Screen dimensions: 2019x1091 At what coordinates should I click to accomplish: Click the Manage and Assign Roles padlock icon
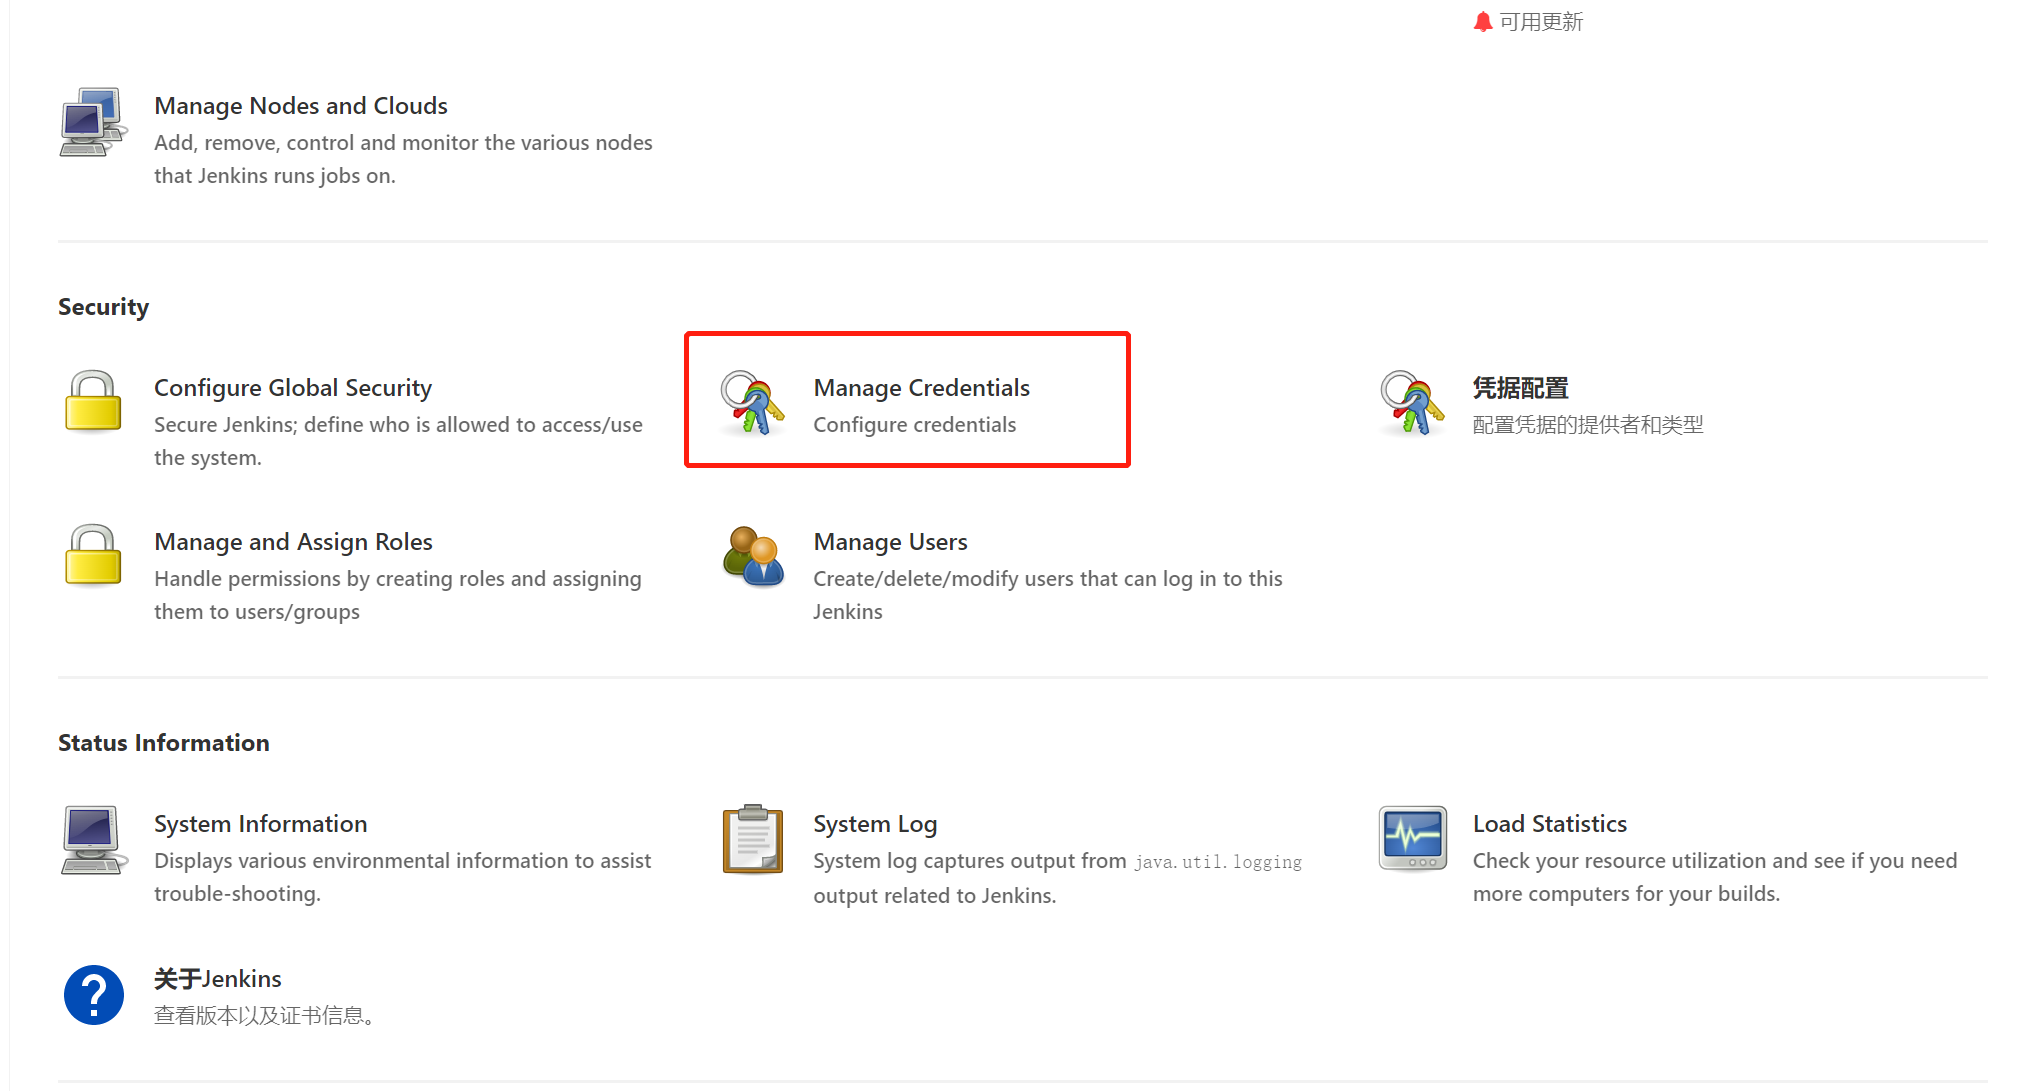point(93,555)
